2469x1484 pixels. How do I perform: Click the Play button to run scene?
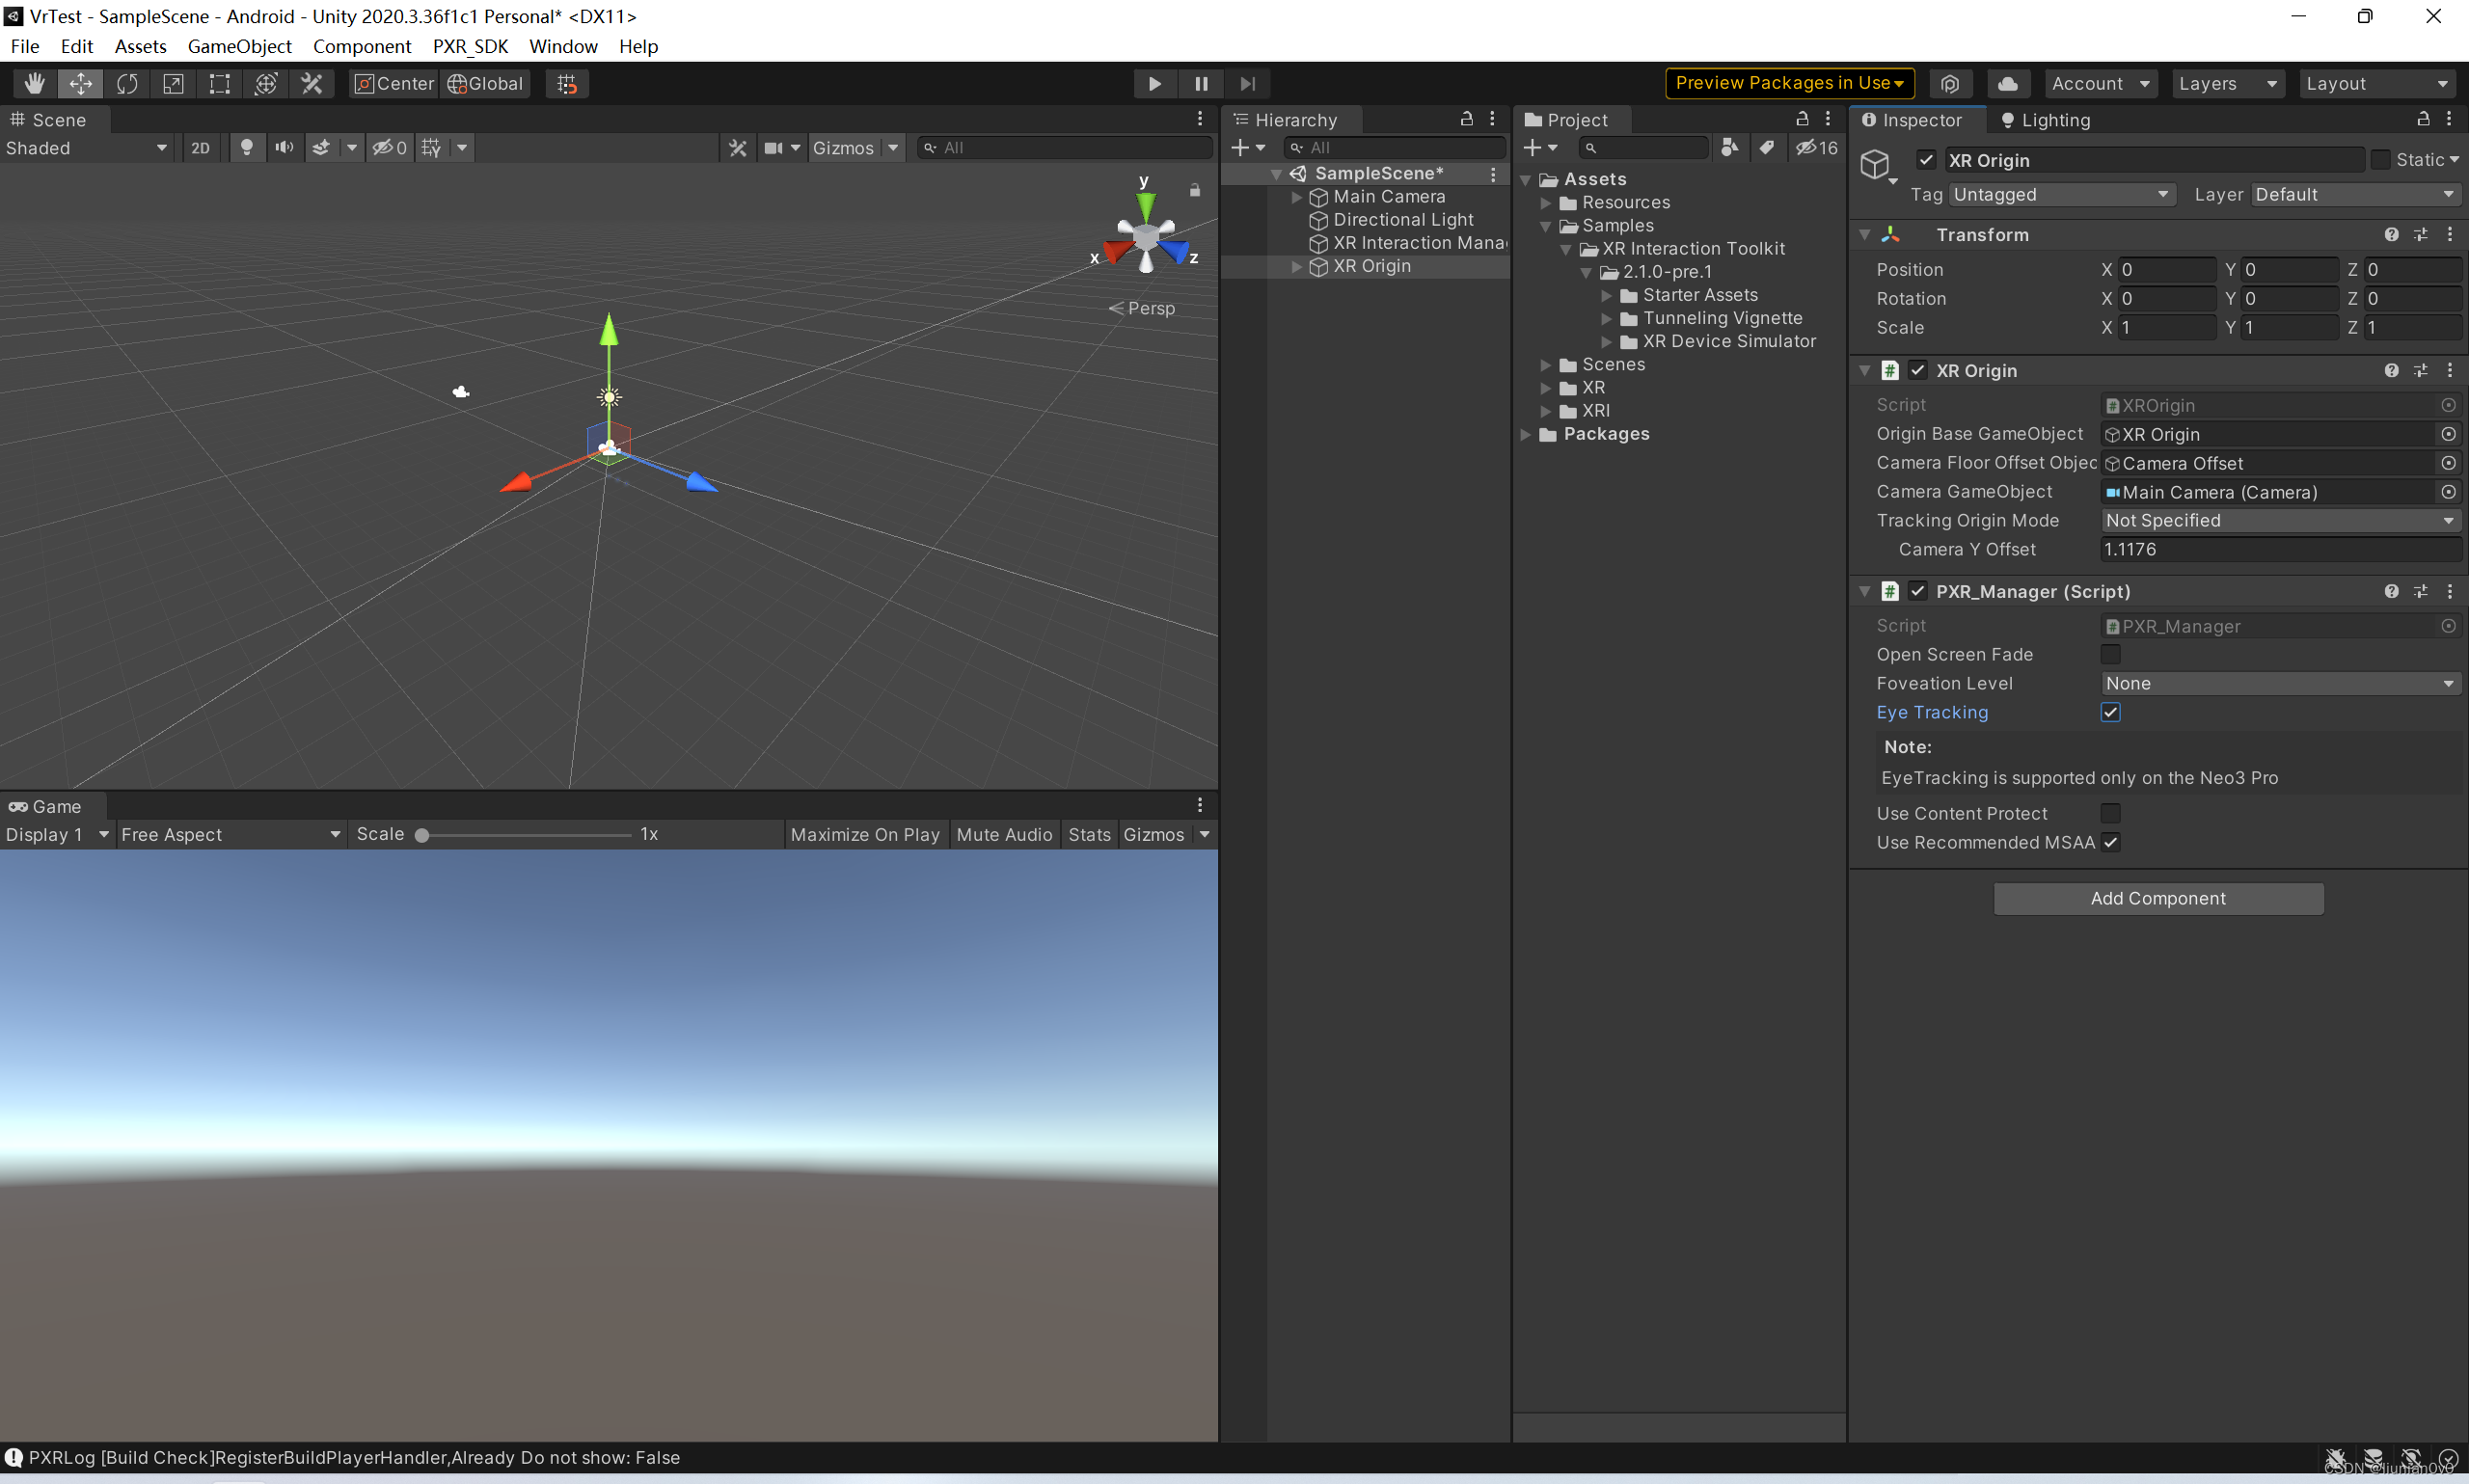1155,83
